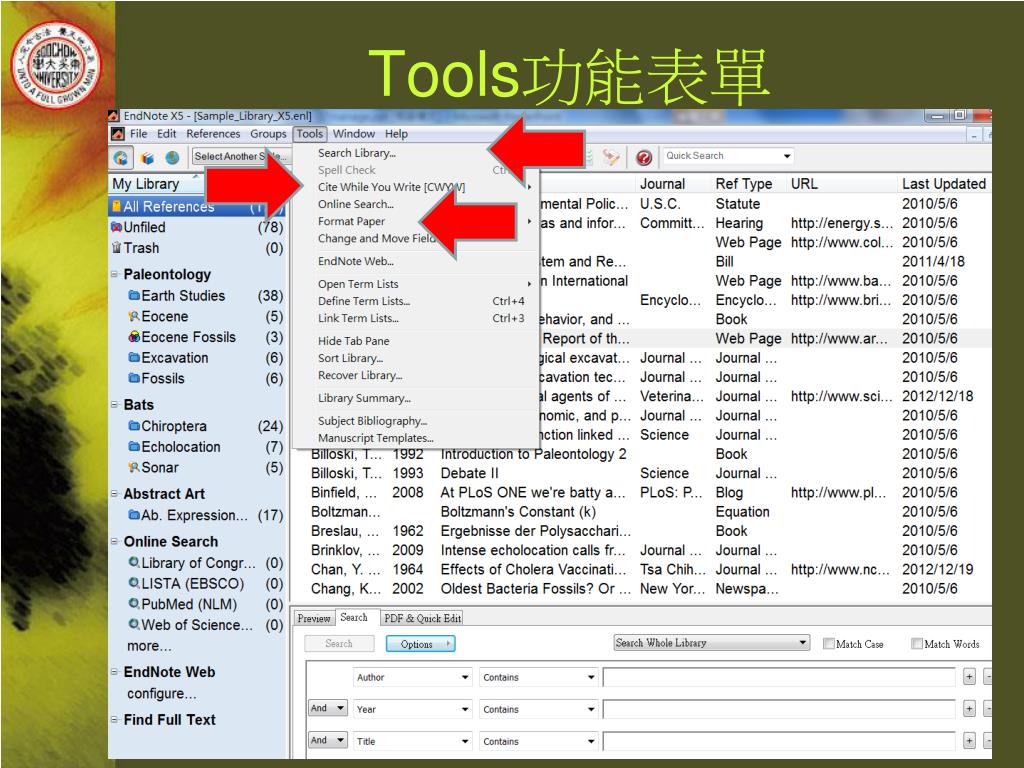
Task: Open the References menu
Action: (213, 134)
